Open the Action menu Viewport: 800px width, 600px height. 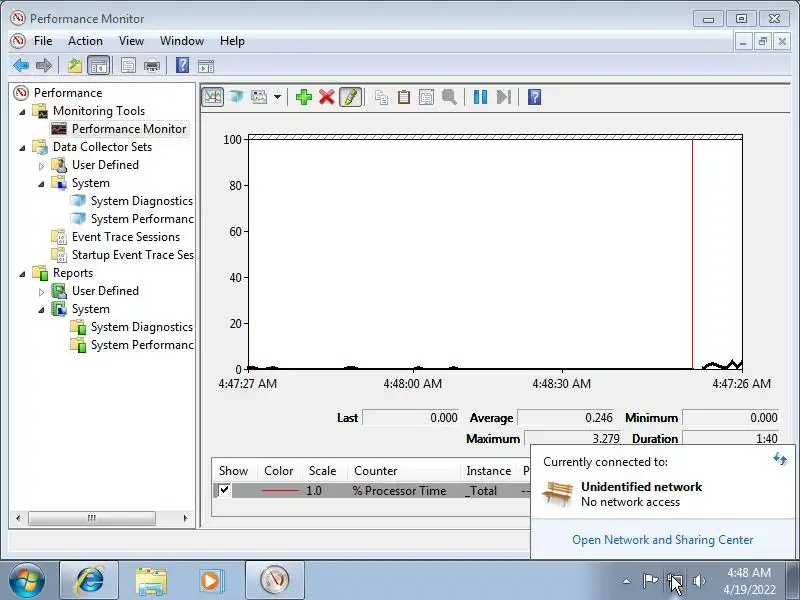pyautogui.click(x=85, y=41)
